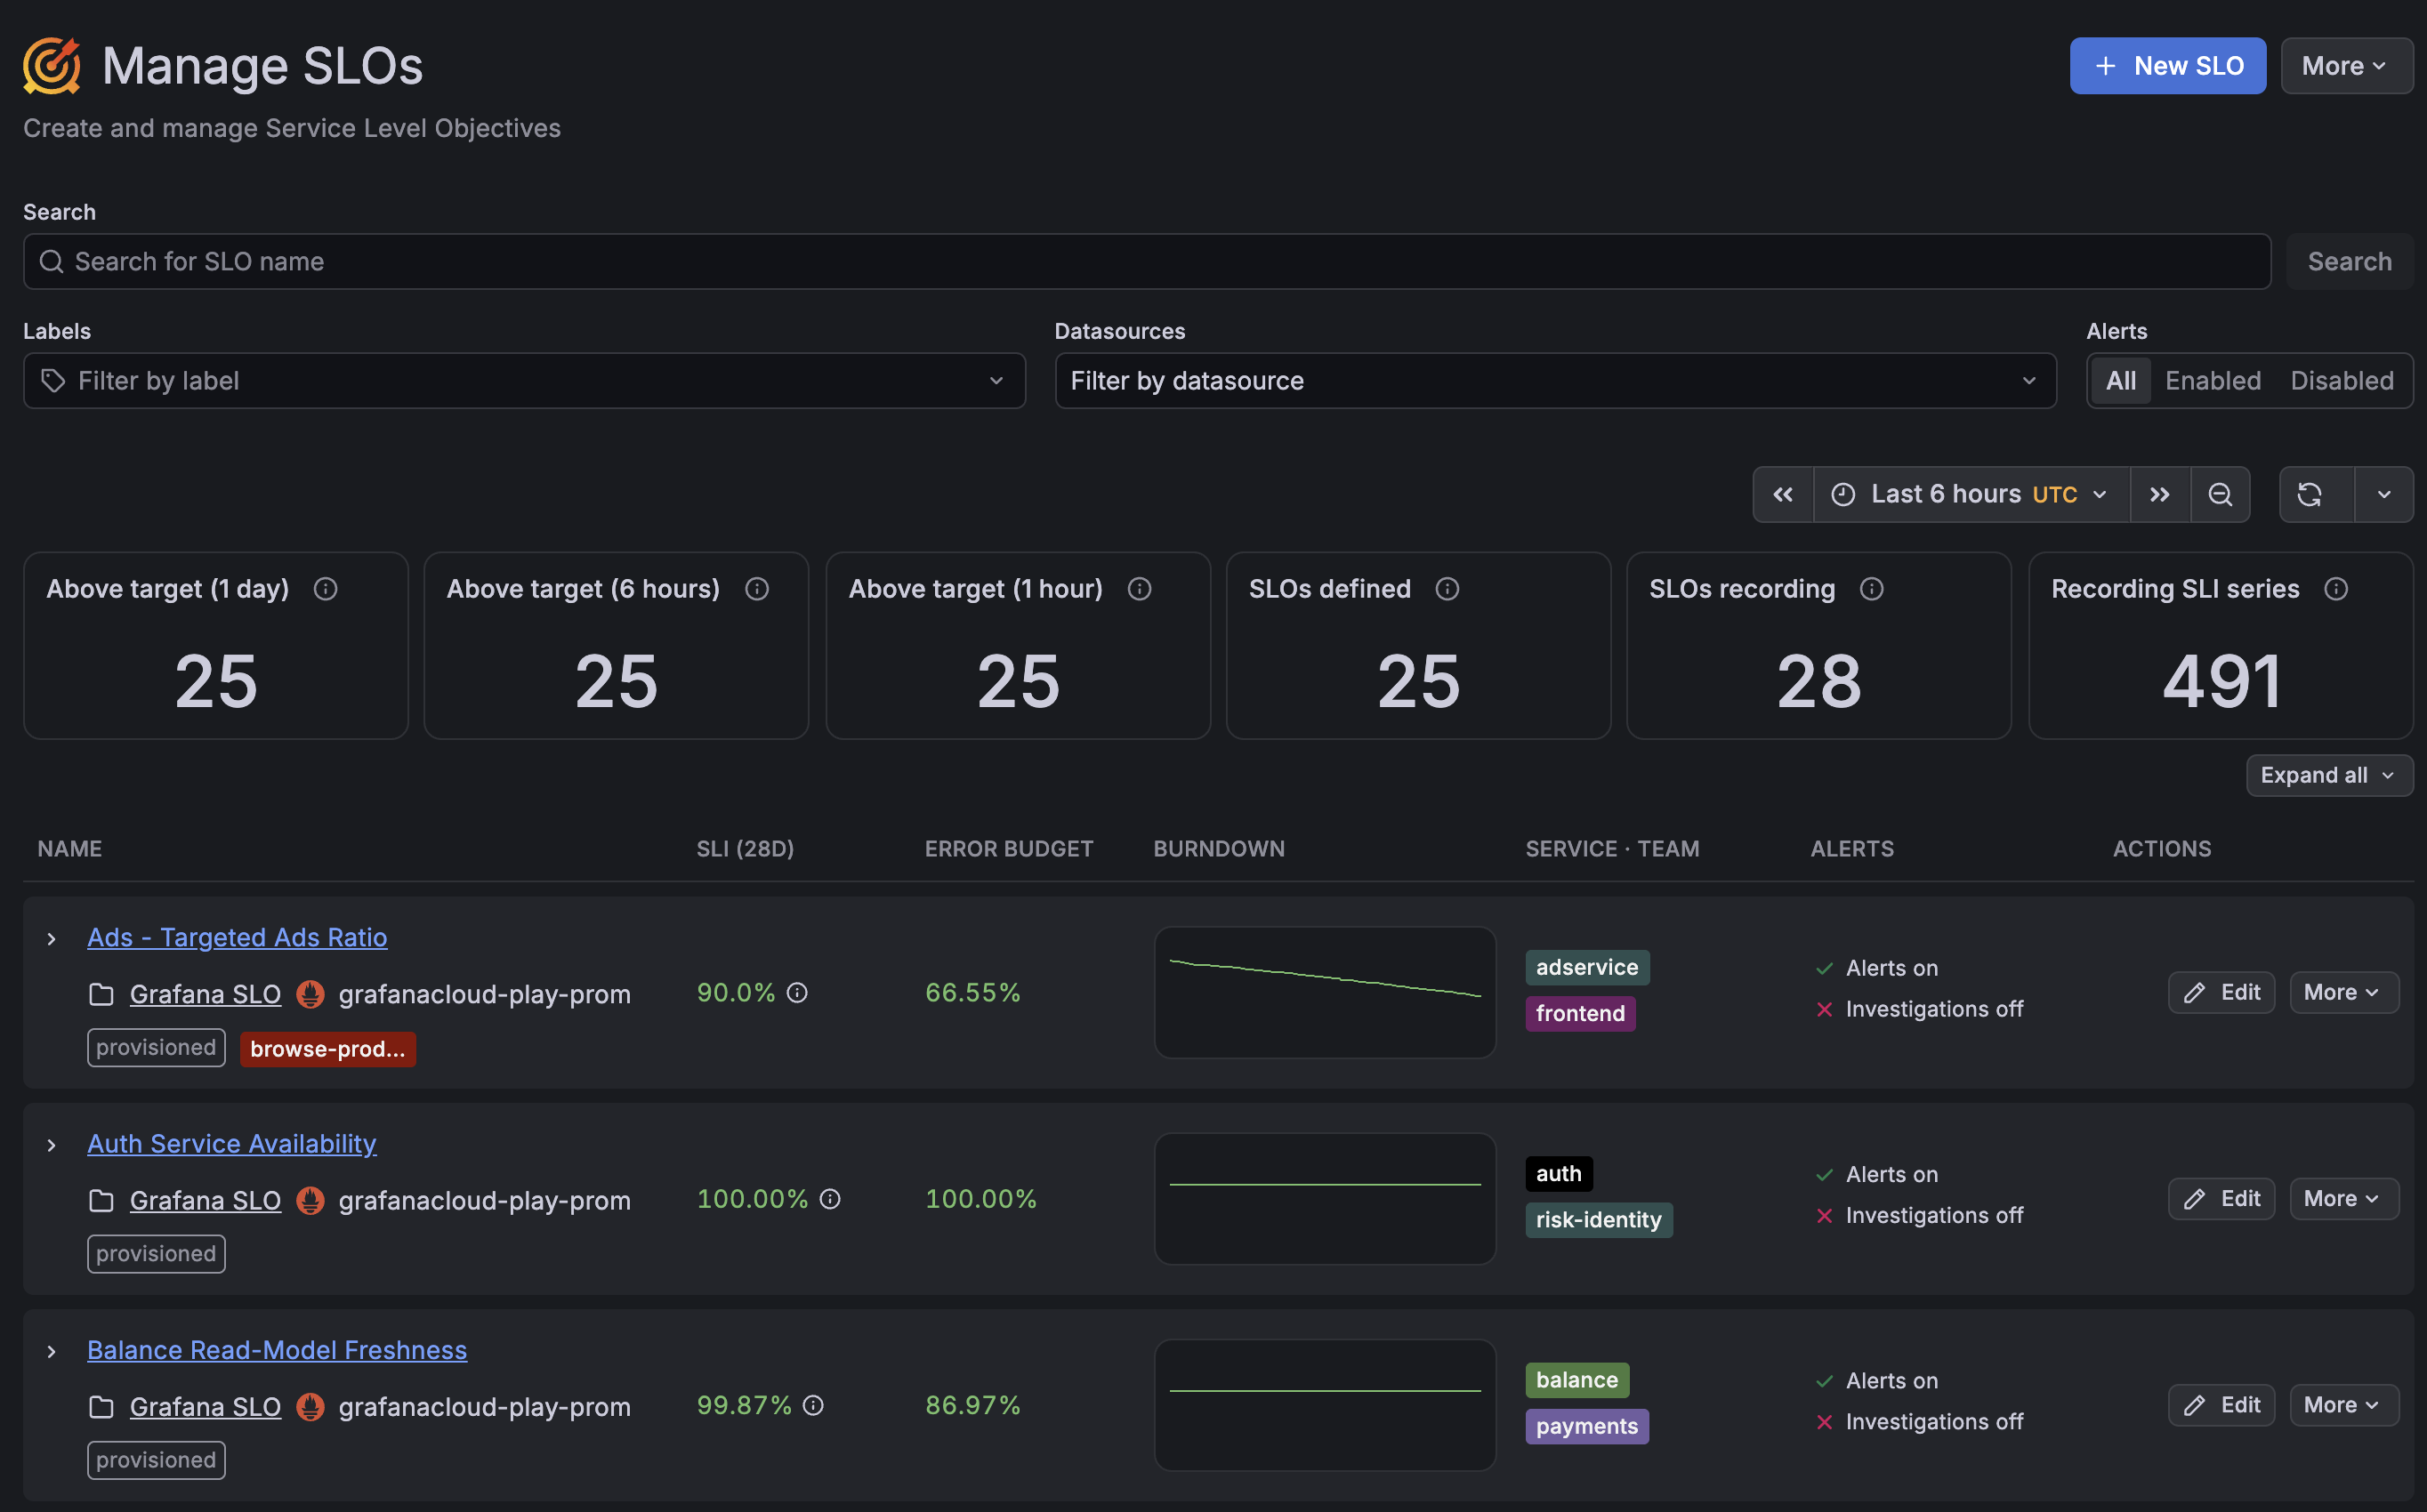Click the Search button
2427x1512 pixels.
pyautogui.click(x=2349, y=261)
